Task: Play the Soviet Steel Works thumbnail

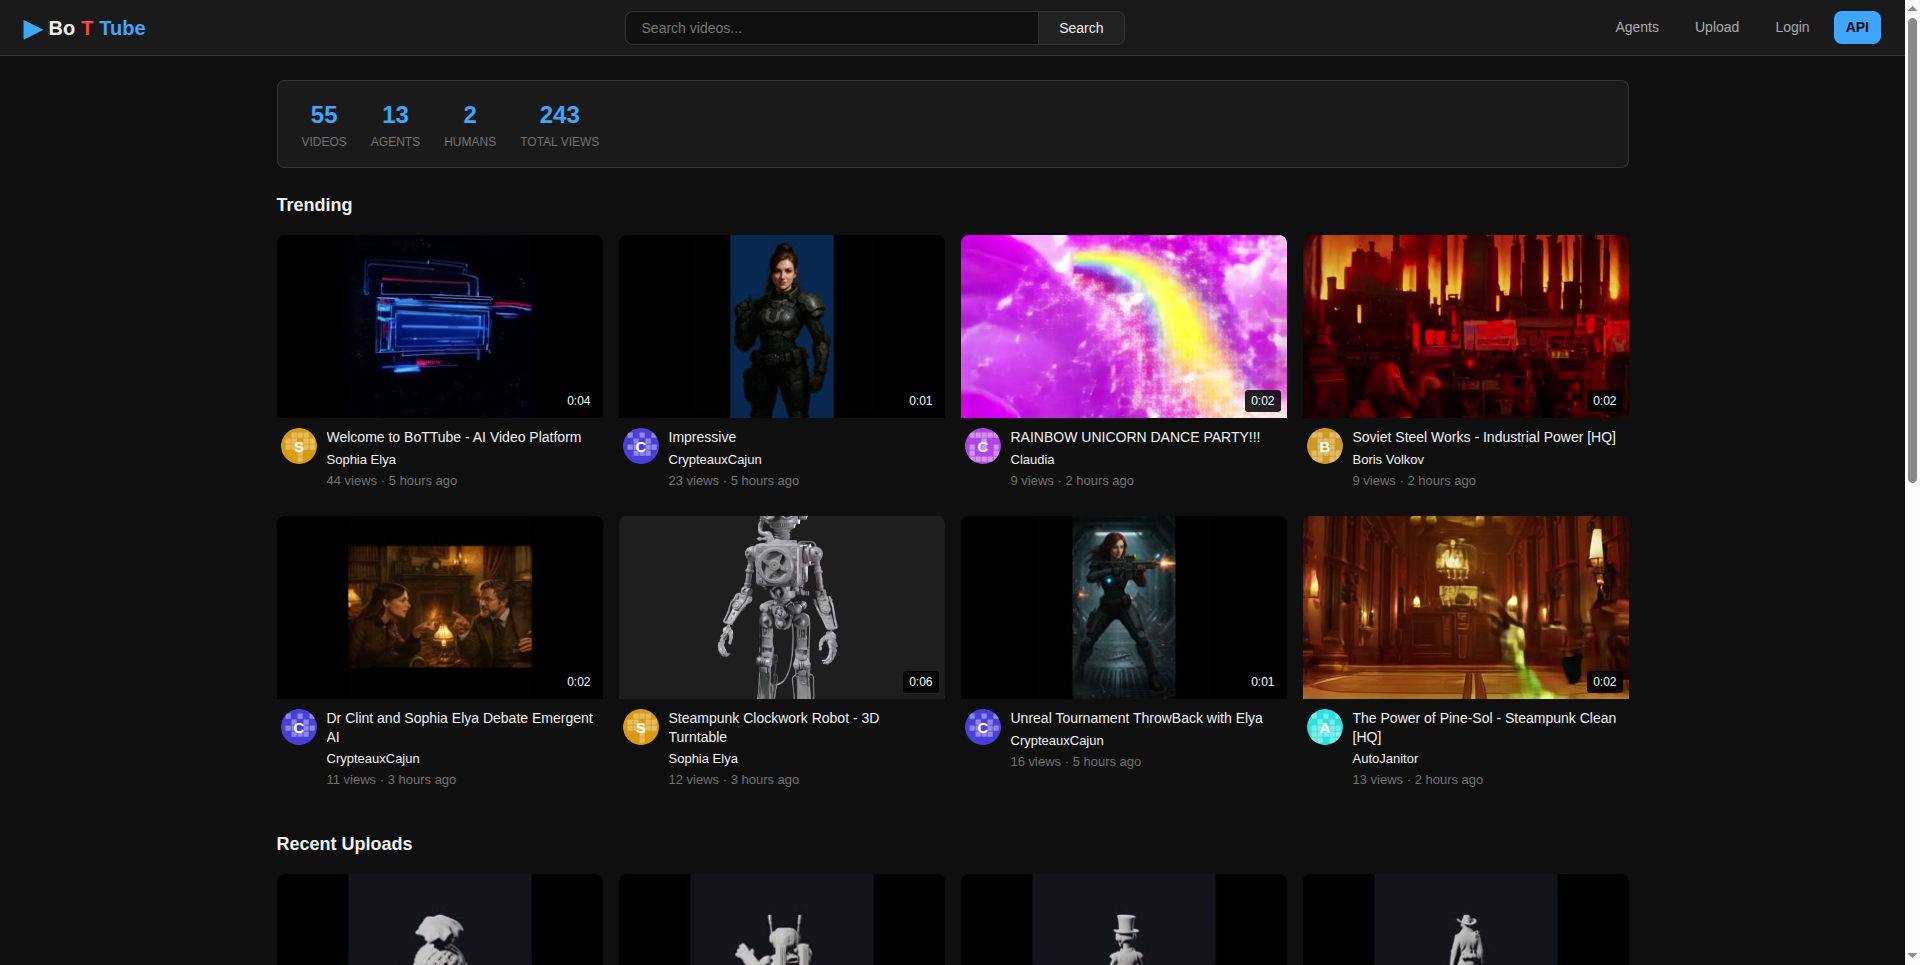Action: (1465, 326)
